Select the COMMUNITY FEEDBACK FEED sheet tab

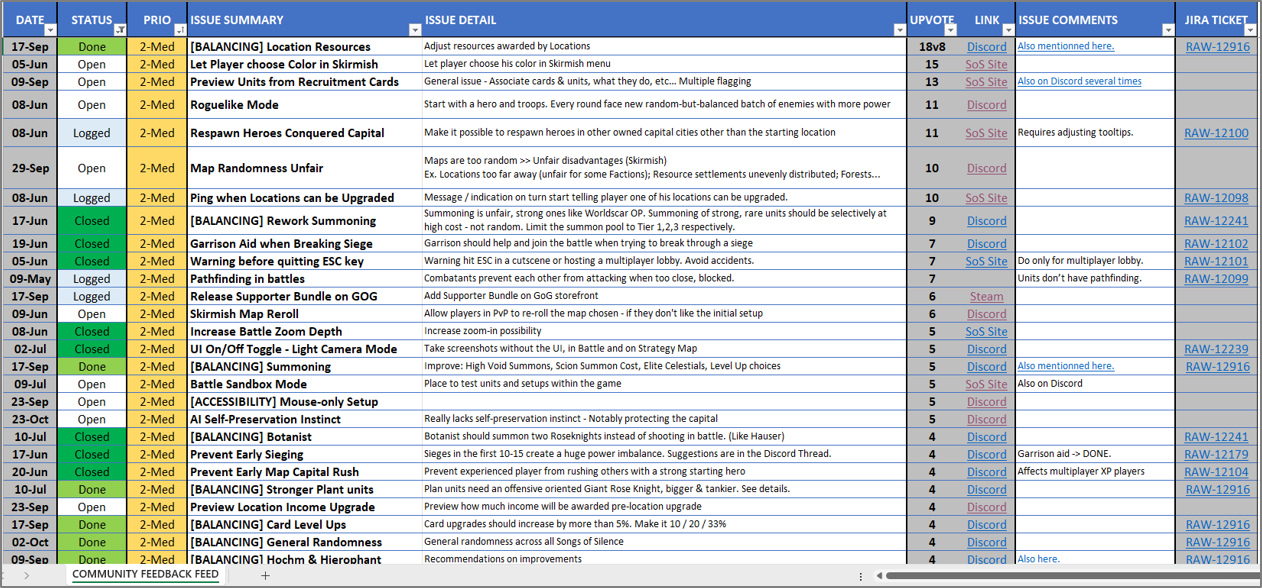145,575
